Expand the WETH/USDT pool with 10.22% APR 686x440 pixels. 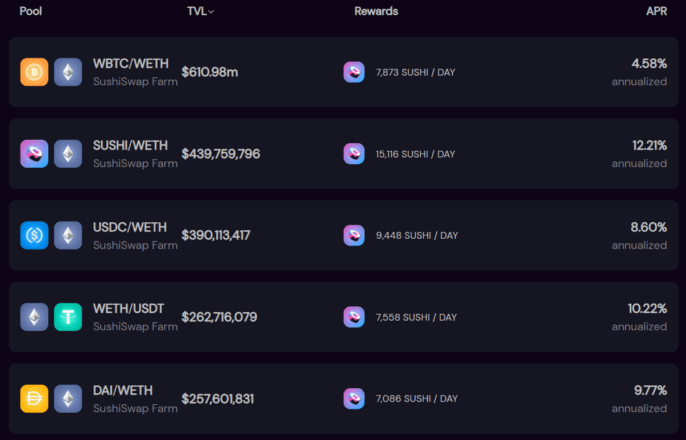[x=343, y=317]
